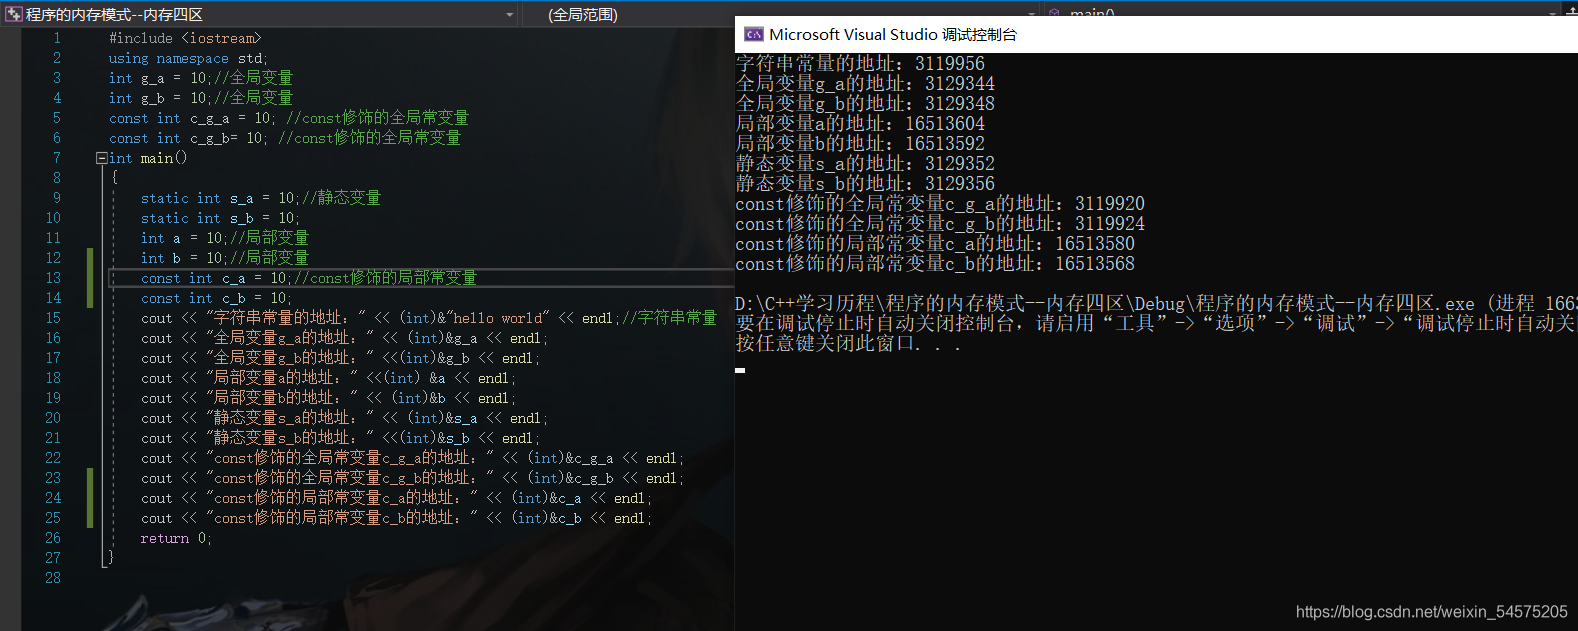
Task: Click the local variable line int b = 10
Action: (225, 258)
